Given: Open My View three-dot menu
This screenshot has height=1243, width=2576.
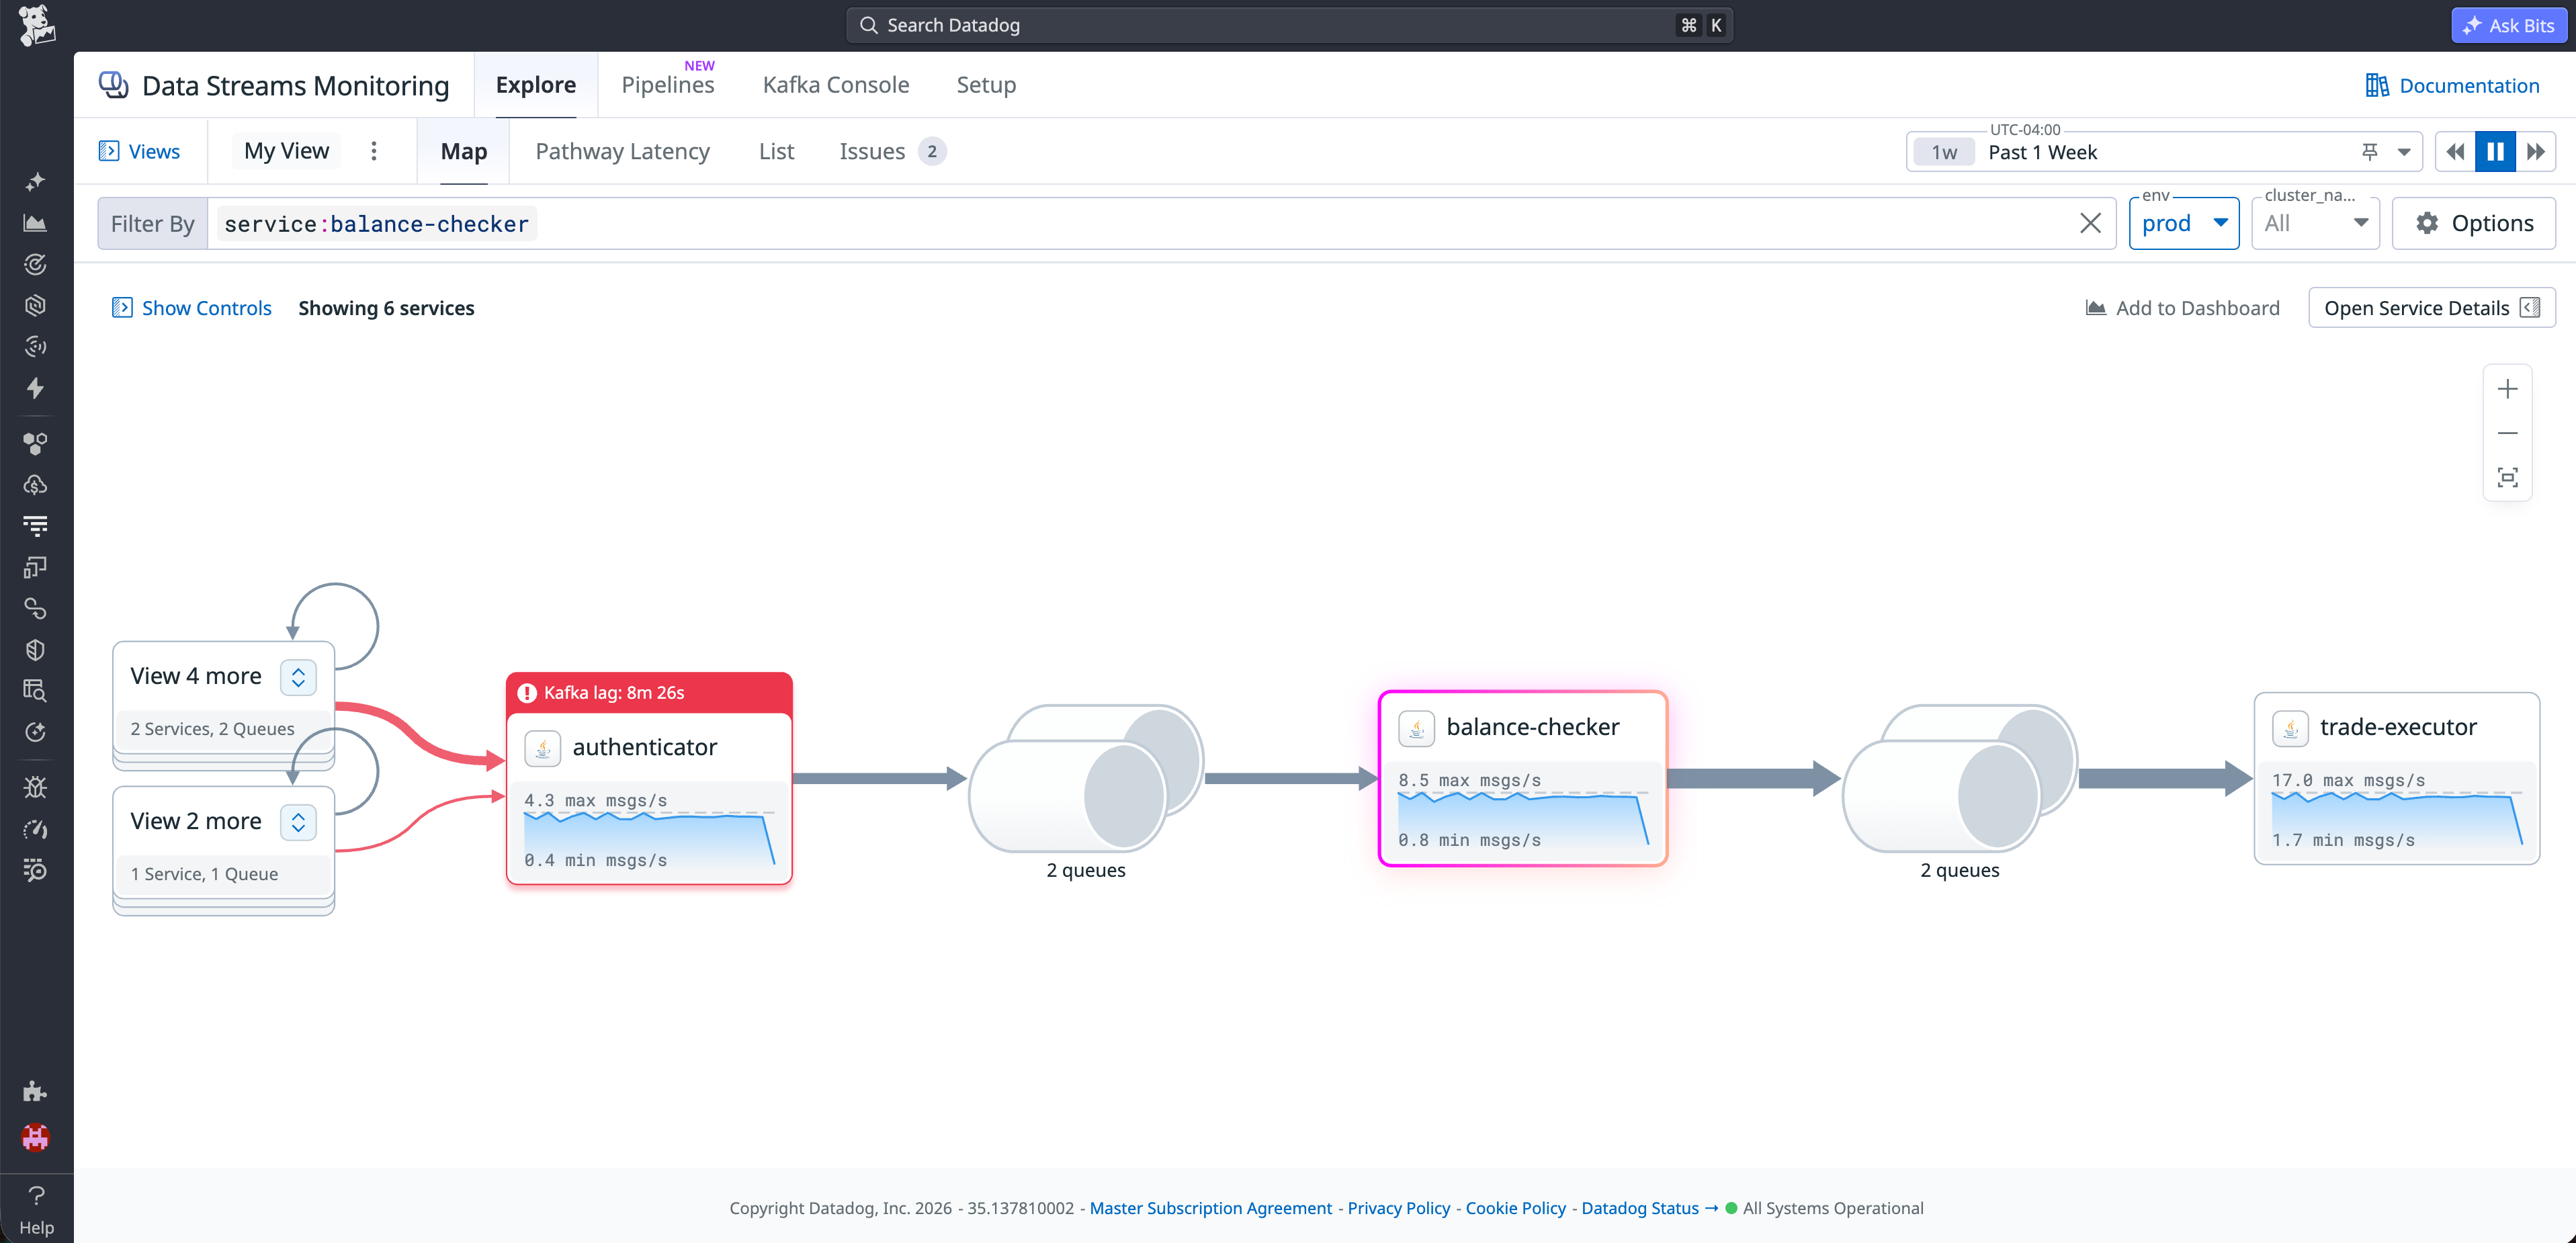Looking at the screenshot, I should 374,151.
